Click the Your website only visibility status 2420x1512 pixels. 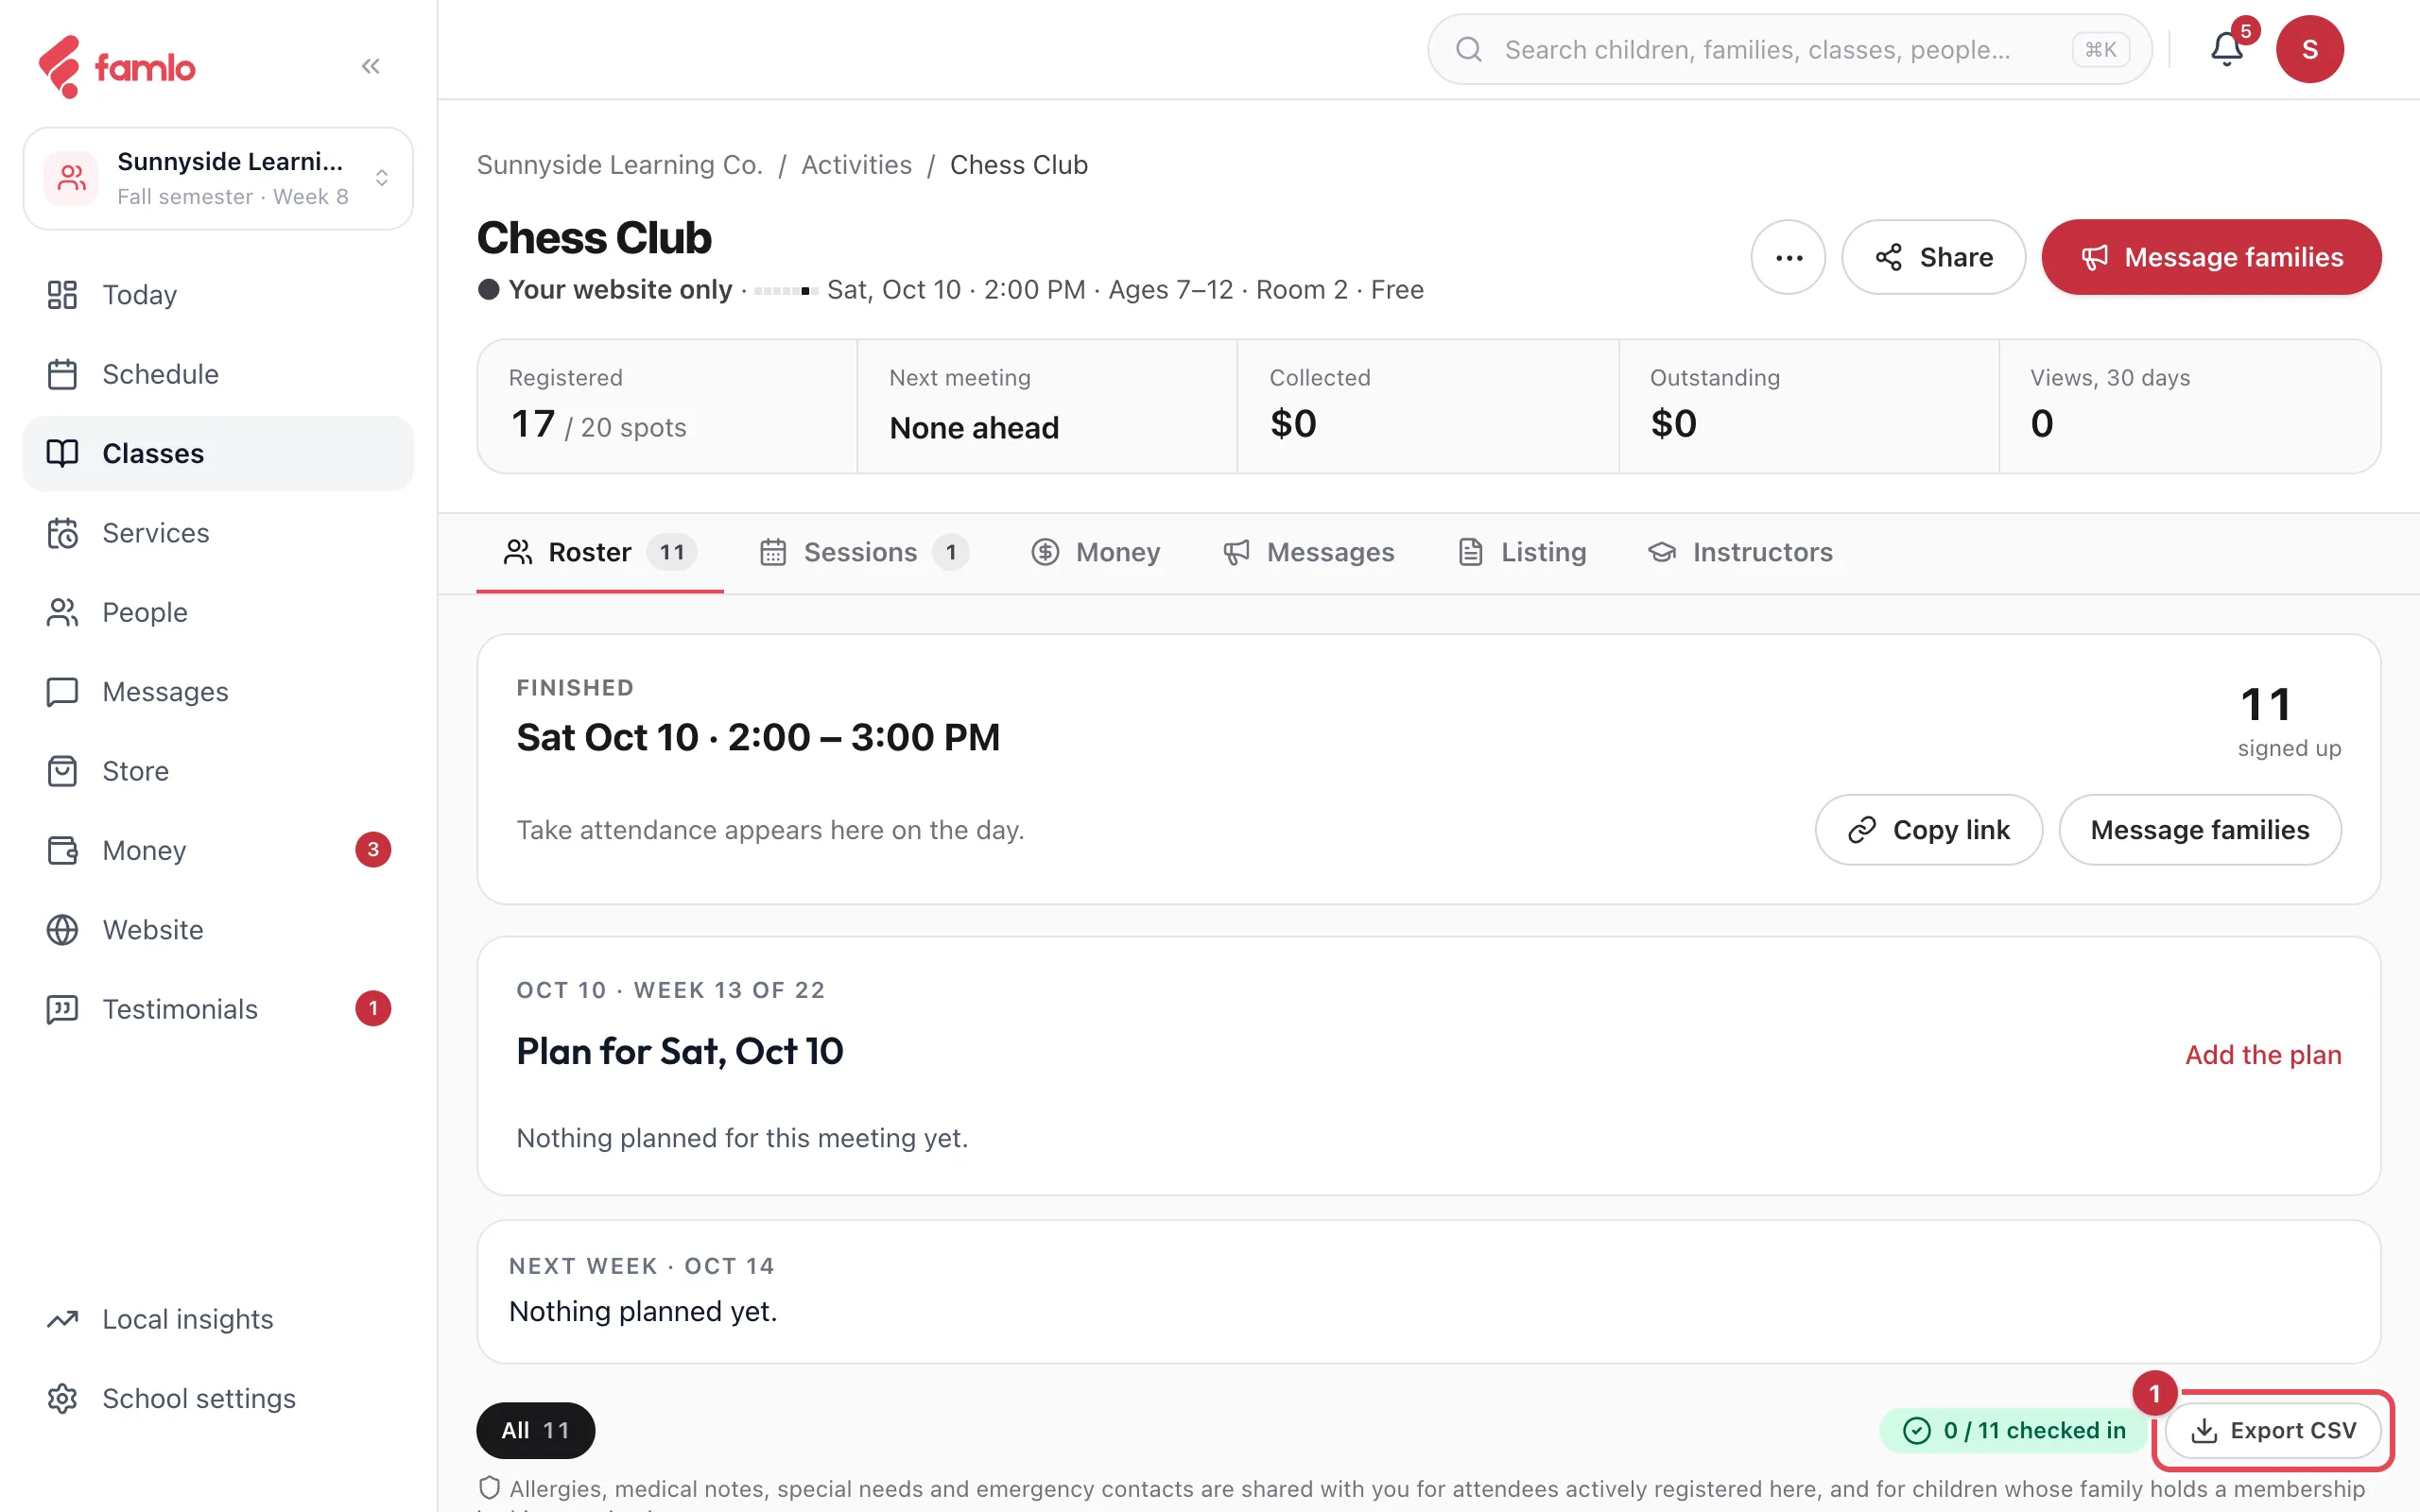tap(605, 290)
